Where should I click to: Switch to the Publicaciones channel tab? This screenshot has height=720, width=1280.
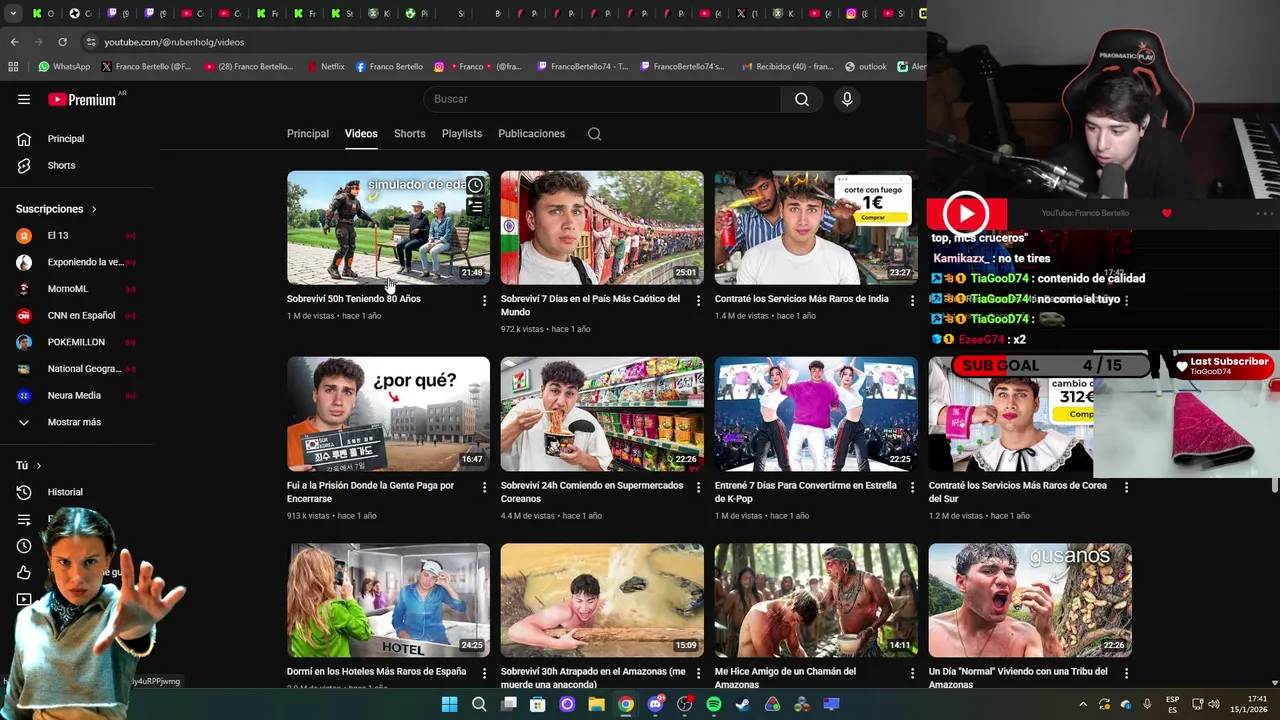click(532, 134)
